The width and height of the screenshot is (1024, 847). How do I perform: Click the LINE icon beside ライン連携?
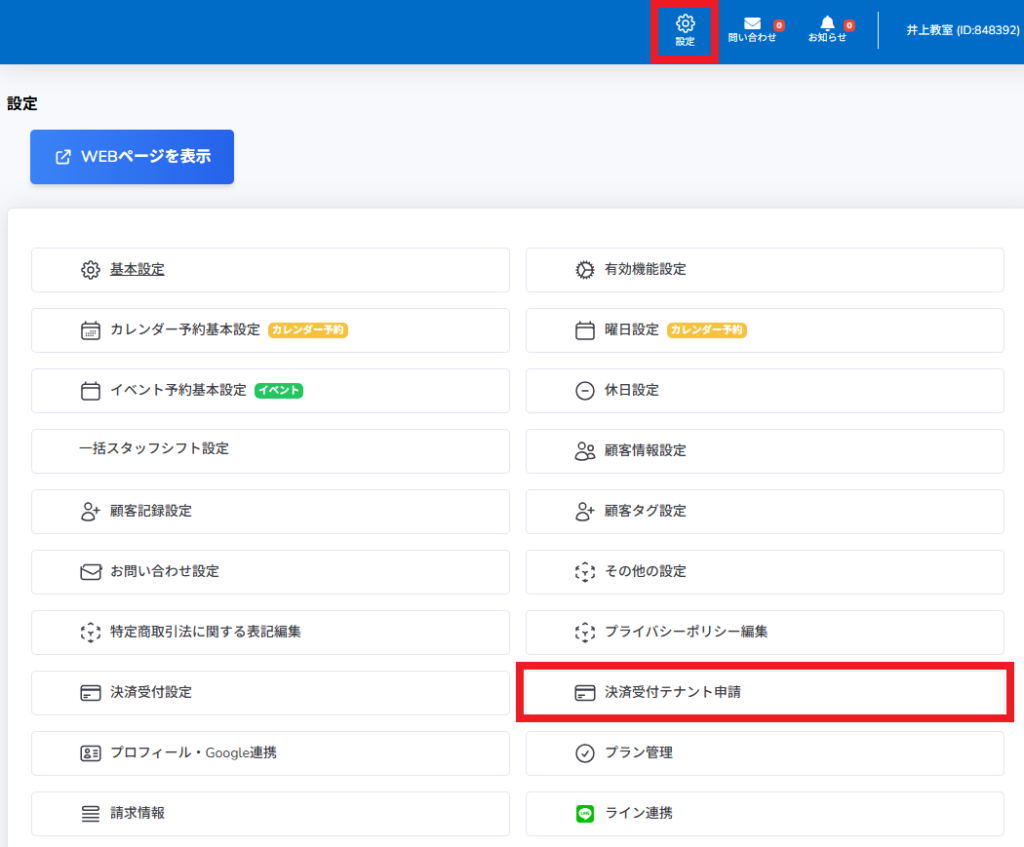point(585,814)
